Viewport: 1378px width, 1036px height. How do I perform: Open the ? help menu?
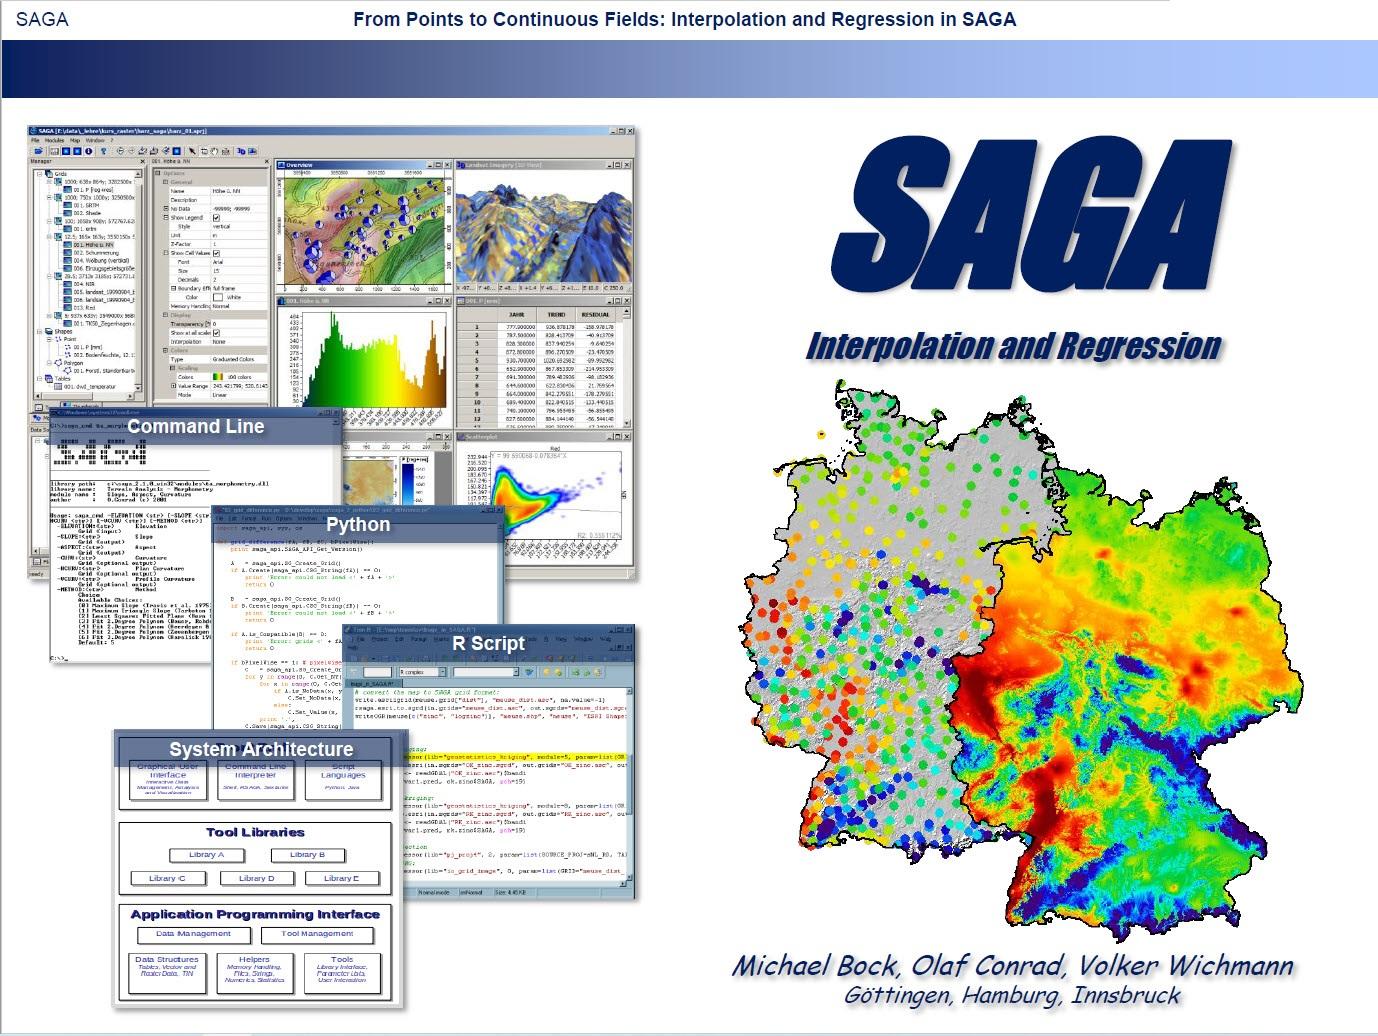pyautogui.click(x=111, y=140)
